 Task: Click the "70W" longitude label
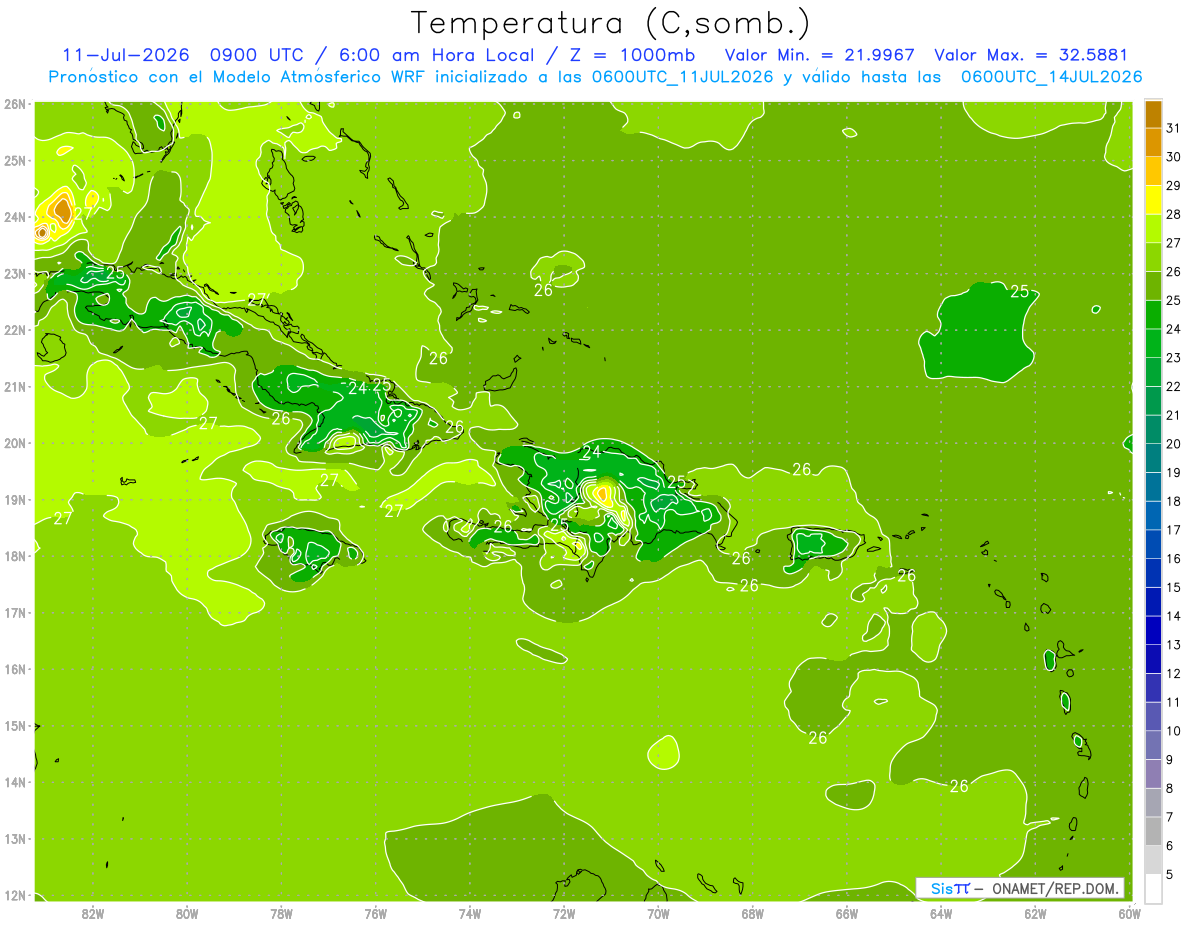pyautogui.click(x=658, y=913)
